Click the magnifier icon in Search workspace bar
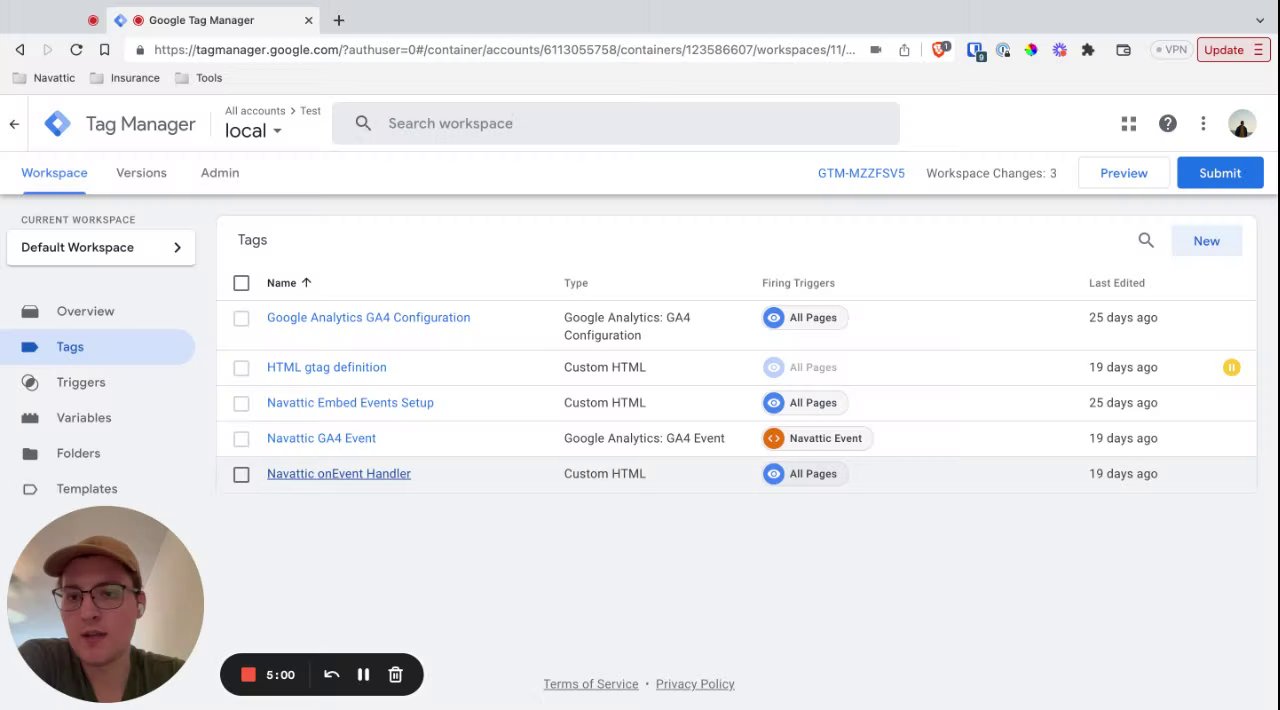 (363, 123)
